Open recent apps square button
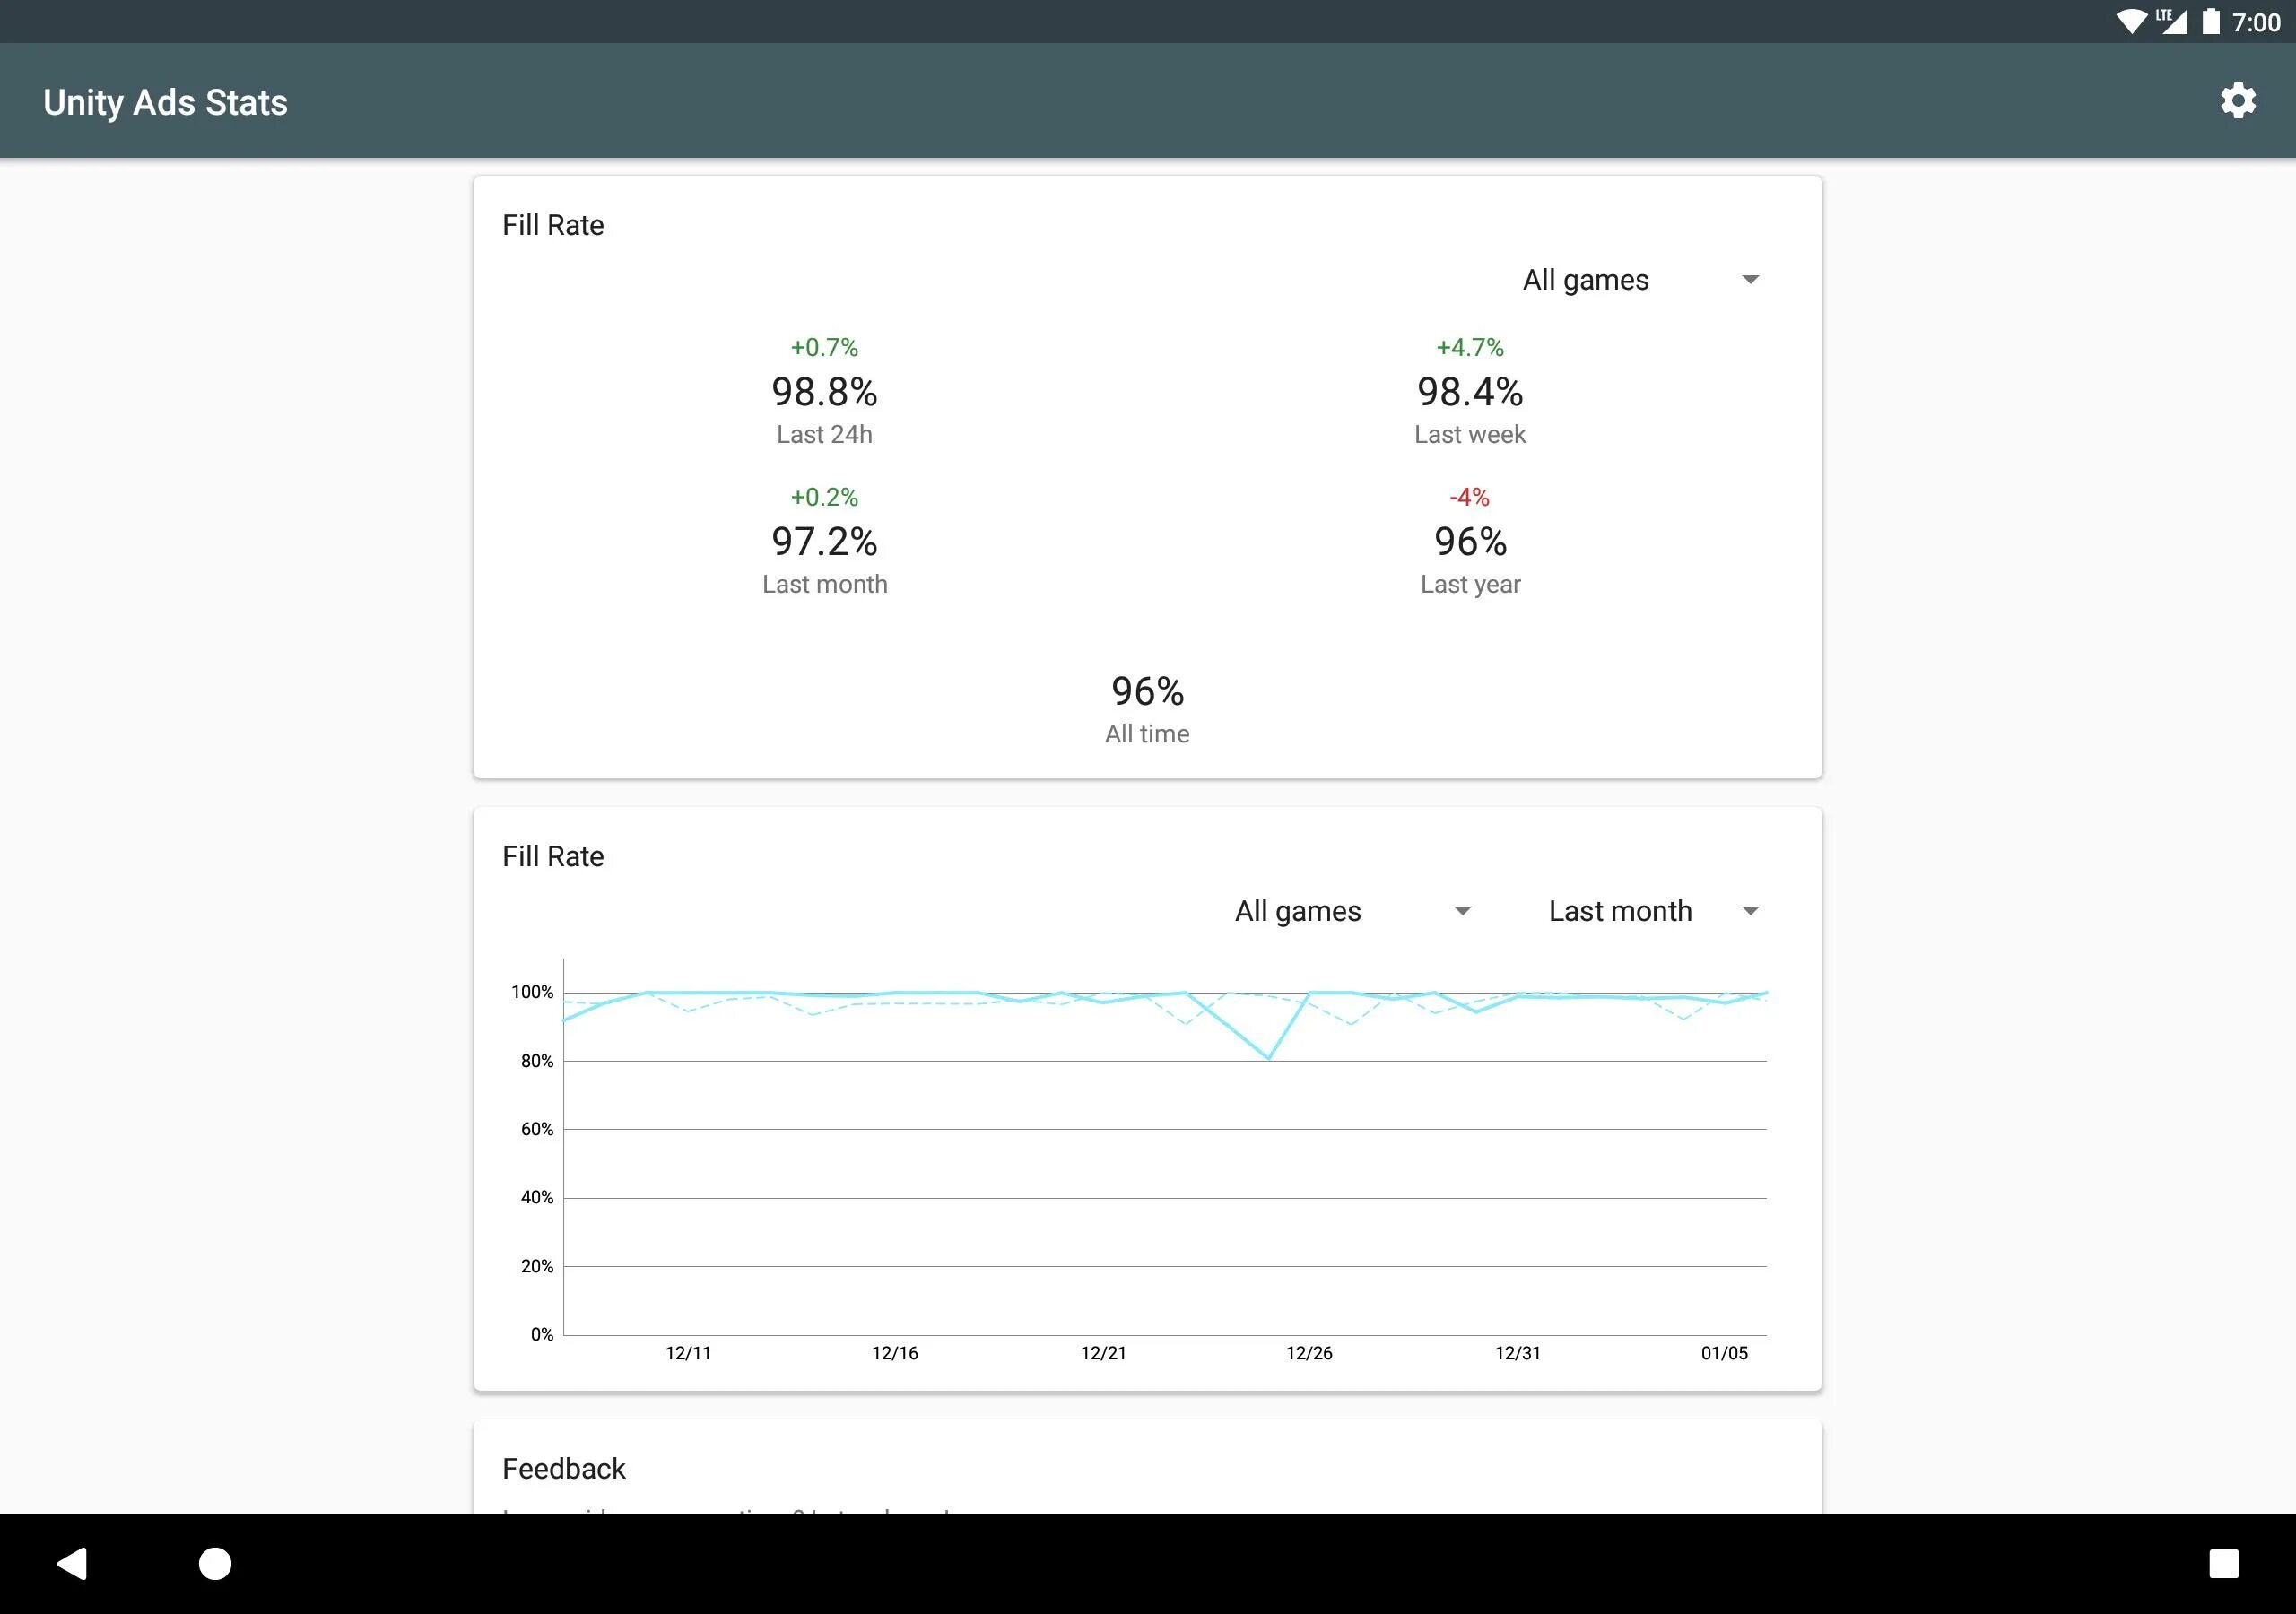2296x1614 pixels. click(x=2223, y=1563)
